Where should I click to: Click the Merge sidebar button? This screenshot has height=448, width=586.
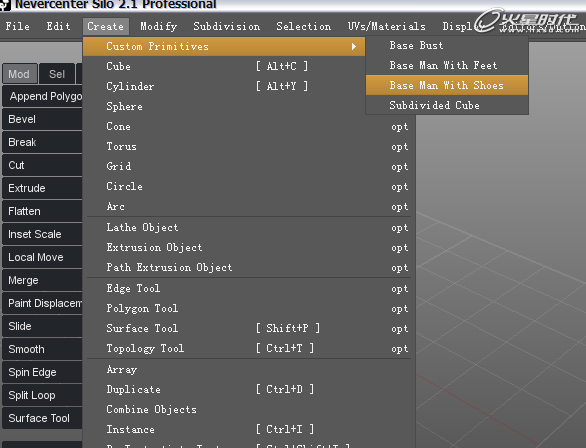click(42, 280)
